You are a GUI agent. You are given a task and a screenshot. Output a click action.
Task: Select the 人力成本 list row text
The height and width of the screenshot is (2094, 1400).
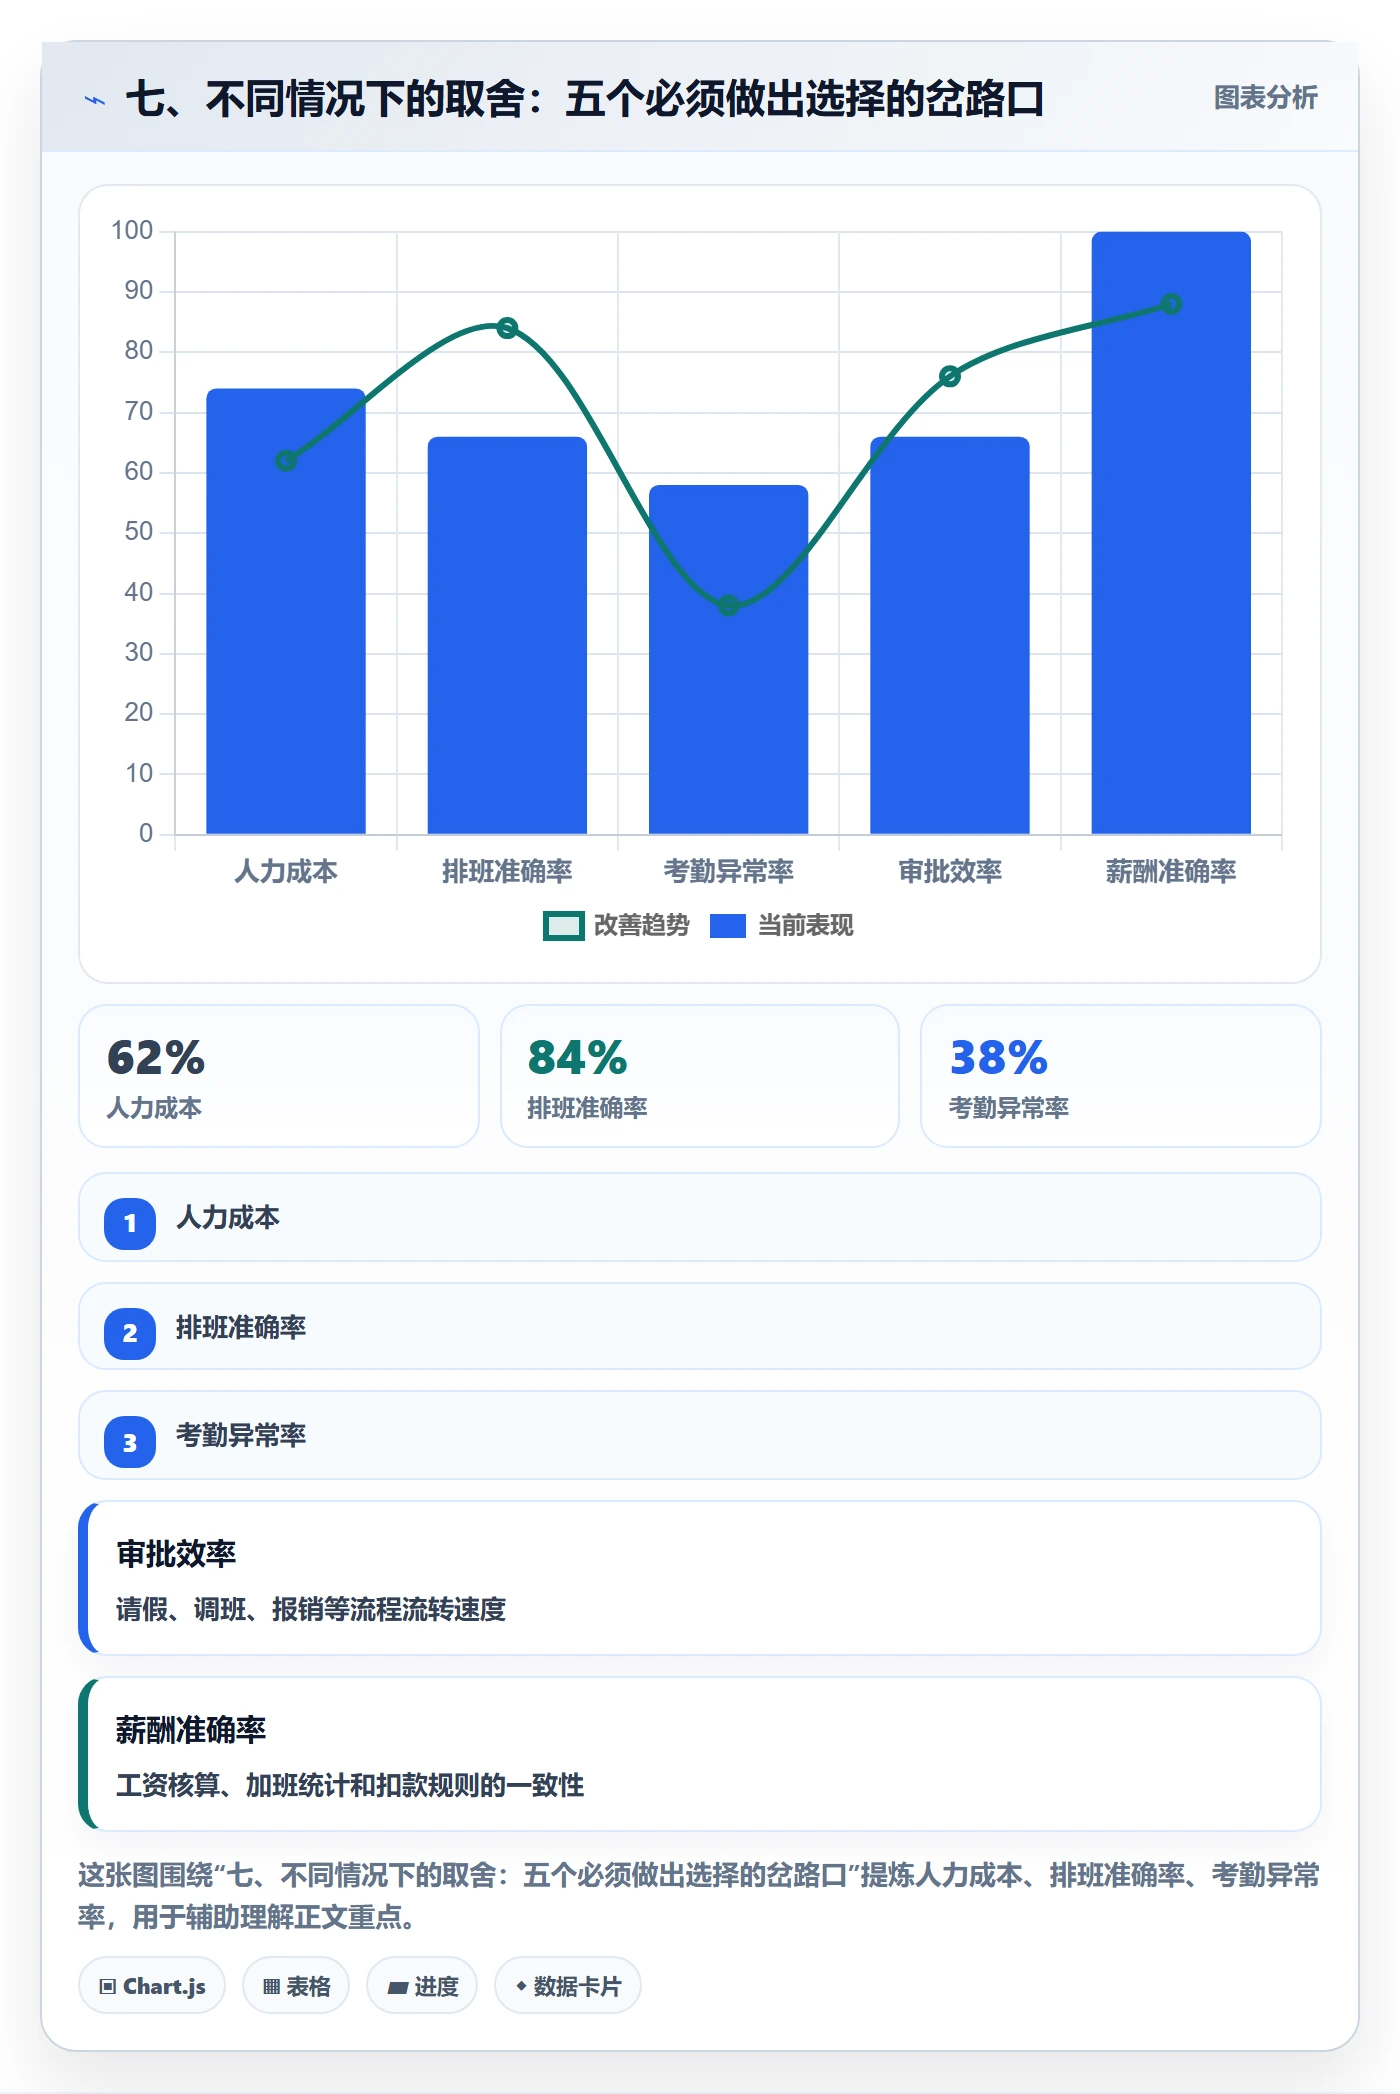pyautogui.click(x=228, y=1217)
